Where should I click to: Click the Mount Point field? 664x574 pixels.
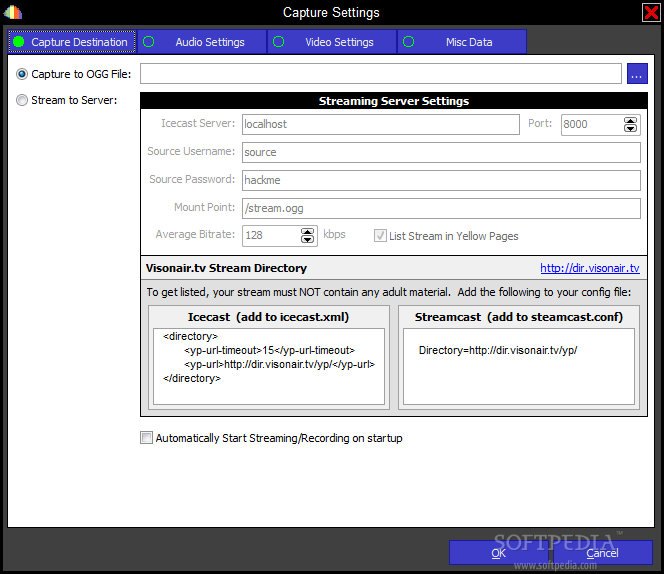coord(441,208)
